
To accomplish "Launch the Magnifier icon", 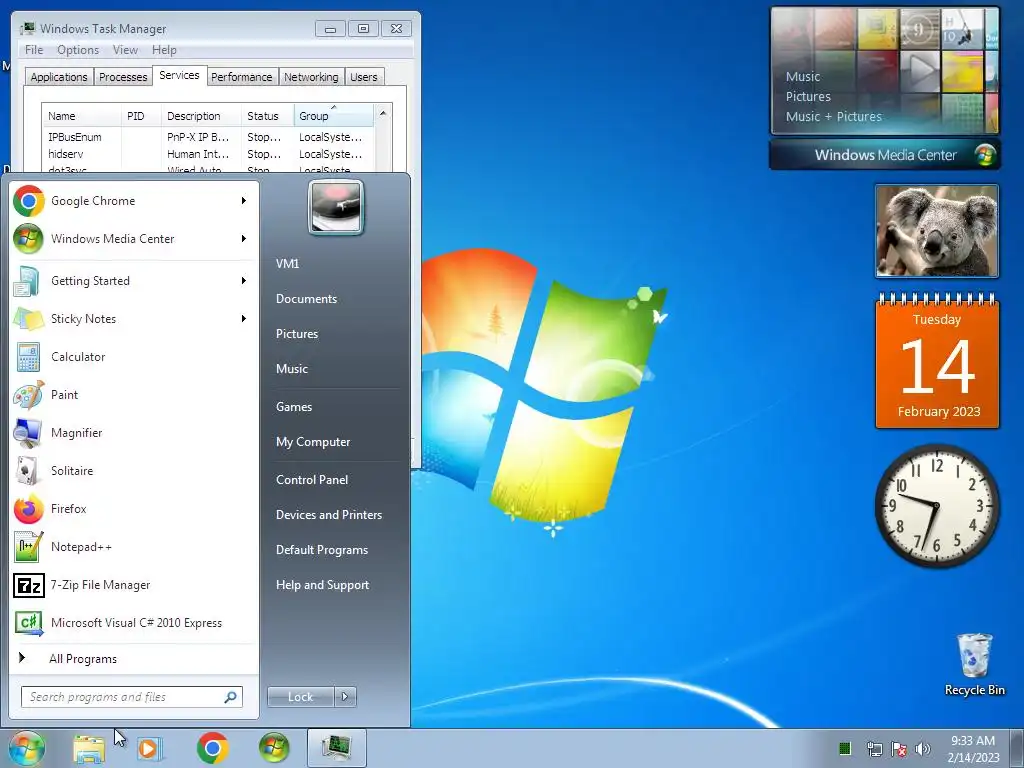I will (x=28, y=432).
